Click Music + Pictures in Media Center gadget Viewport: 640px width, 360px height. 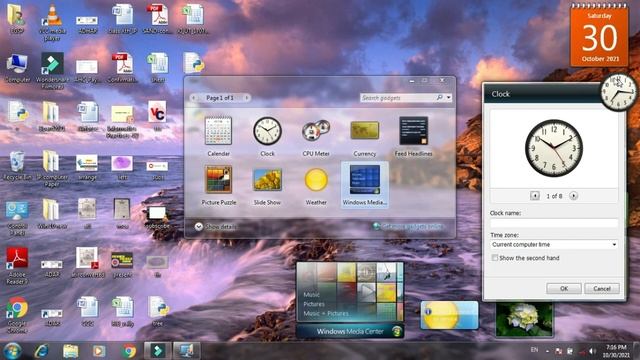[326, 313]
